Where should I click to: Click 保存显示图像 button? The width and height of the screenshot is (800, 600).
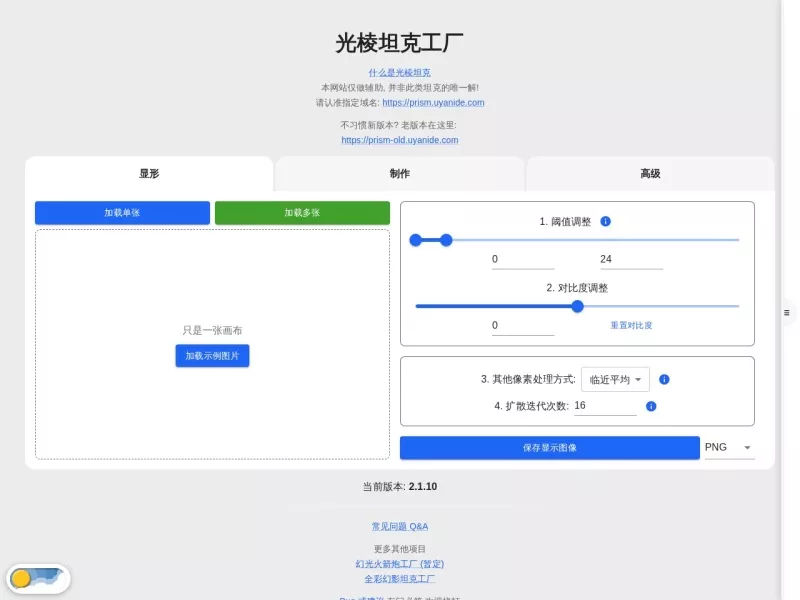(549, 447)
